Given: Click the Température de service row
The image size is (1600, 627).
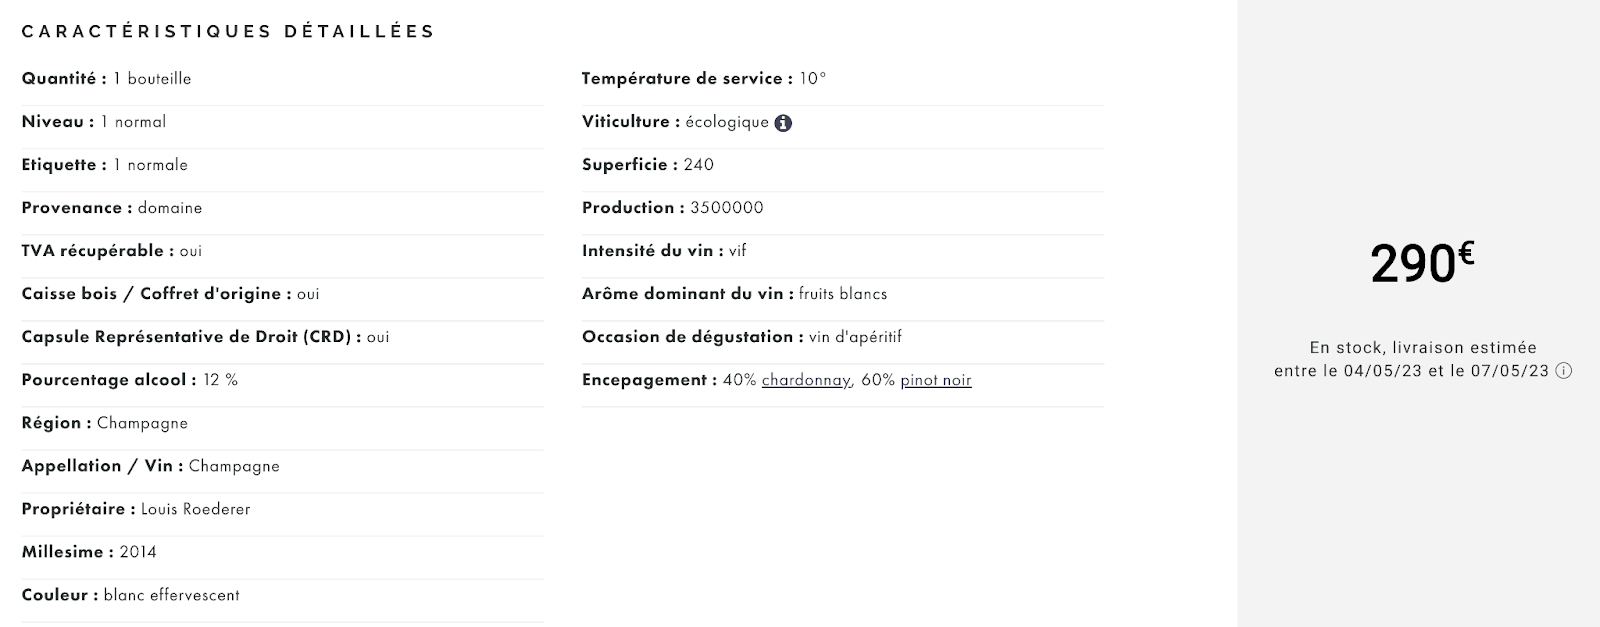Looking at the screenshot, I should click(843, 78).
